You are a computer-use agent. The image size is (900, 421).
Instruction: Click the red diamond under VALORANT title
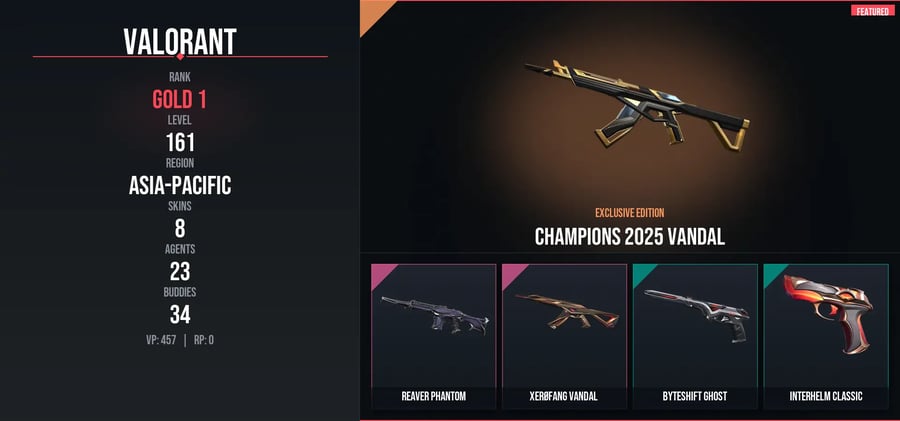click(x=180, y=56)
